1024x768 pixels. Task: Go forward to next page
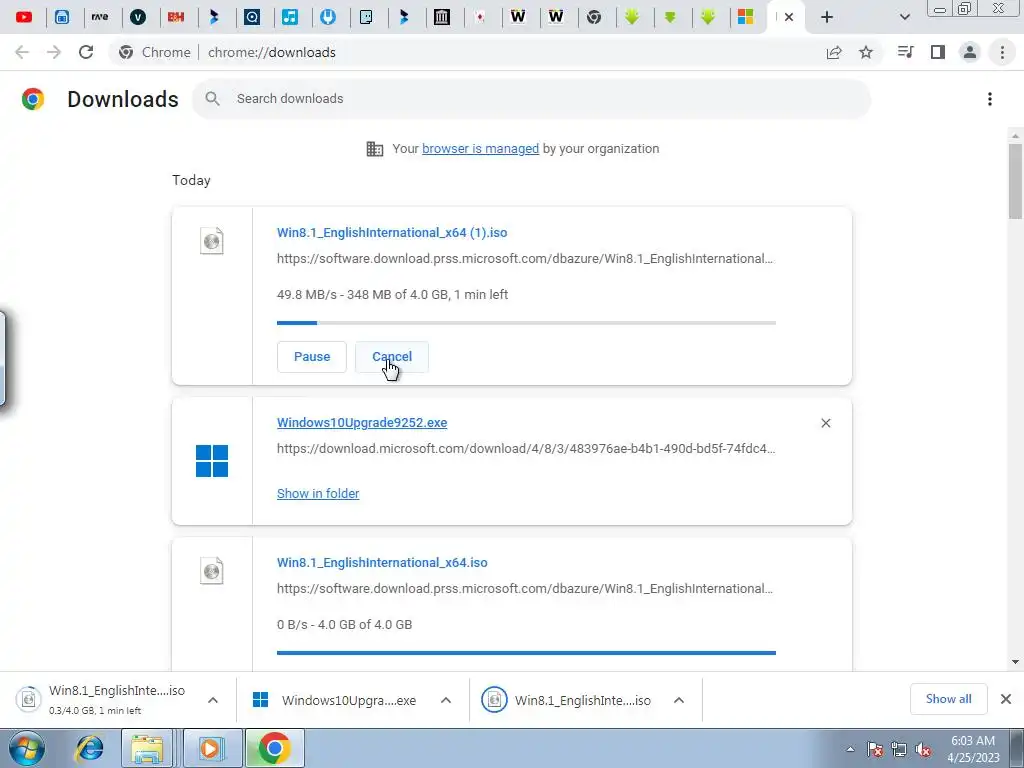pyautogui.click(x=54, y=52)
